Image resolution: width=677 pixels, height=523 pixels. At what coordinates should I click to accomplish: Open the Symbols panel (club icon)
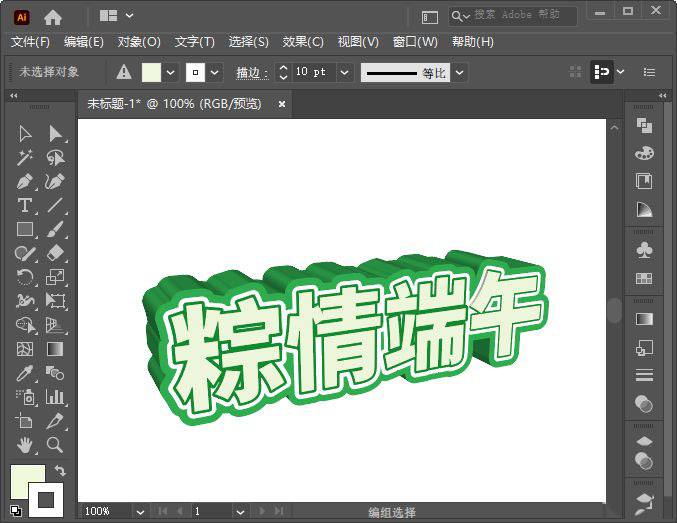click(644, 250)
